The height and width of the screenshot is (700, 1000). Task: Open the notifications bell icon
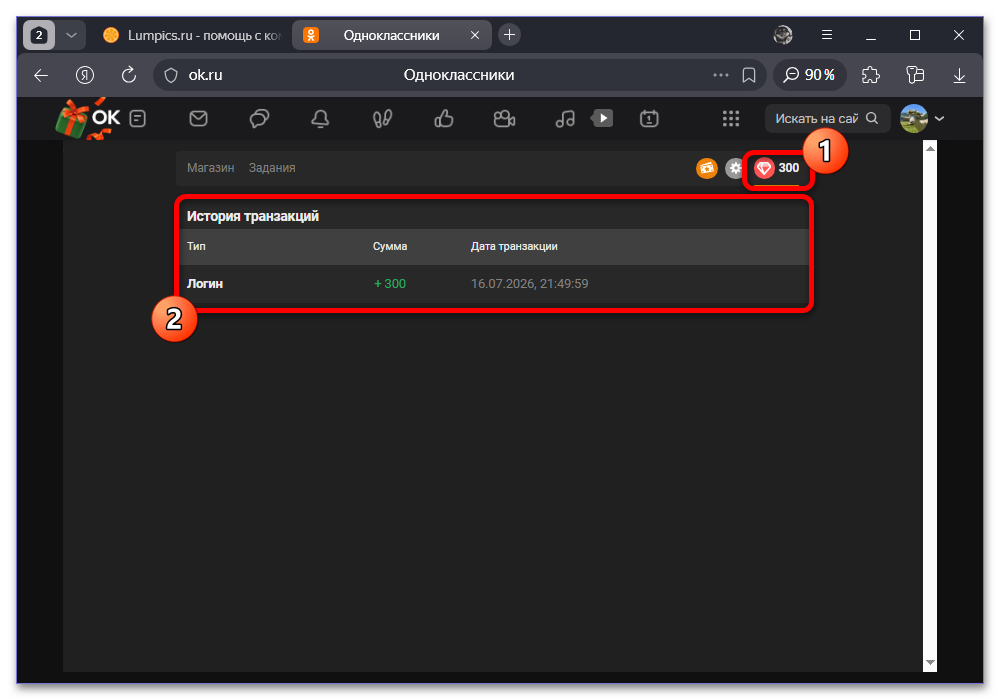pyautogui.click(x=320, y=119)
